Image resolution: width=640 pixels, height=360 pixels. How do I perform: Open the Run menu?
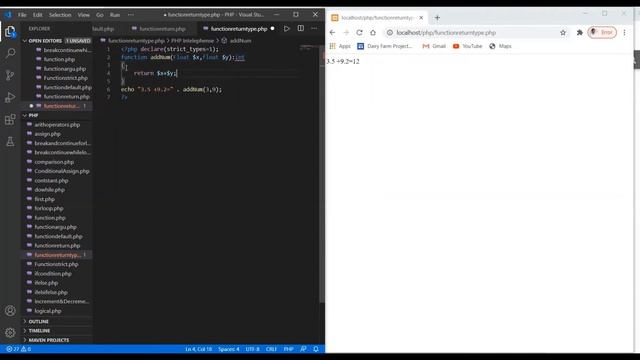pyautogui.click(x=115, y=15)
